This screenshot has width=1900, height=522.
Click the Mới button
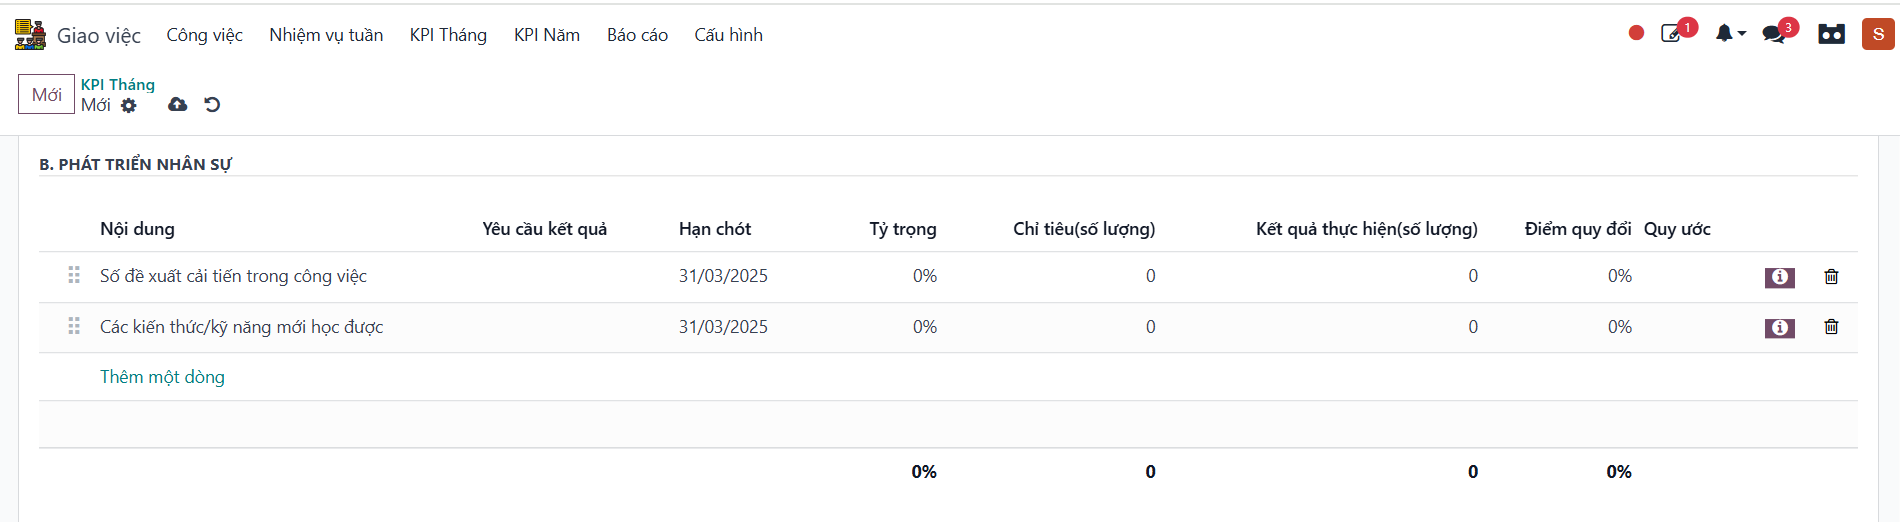pyautogui.click(x=46, y=94)
